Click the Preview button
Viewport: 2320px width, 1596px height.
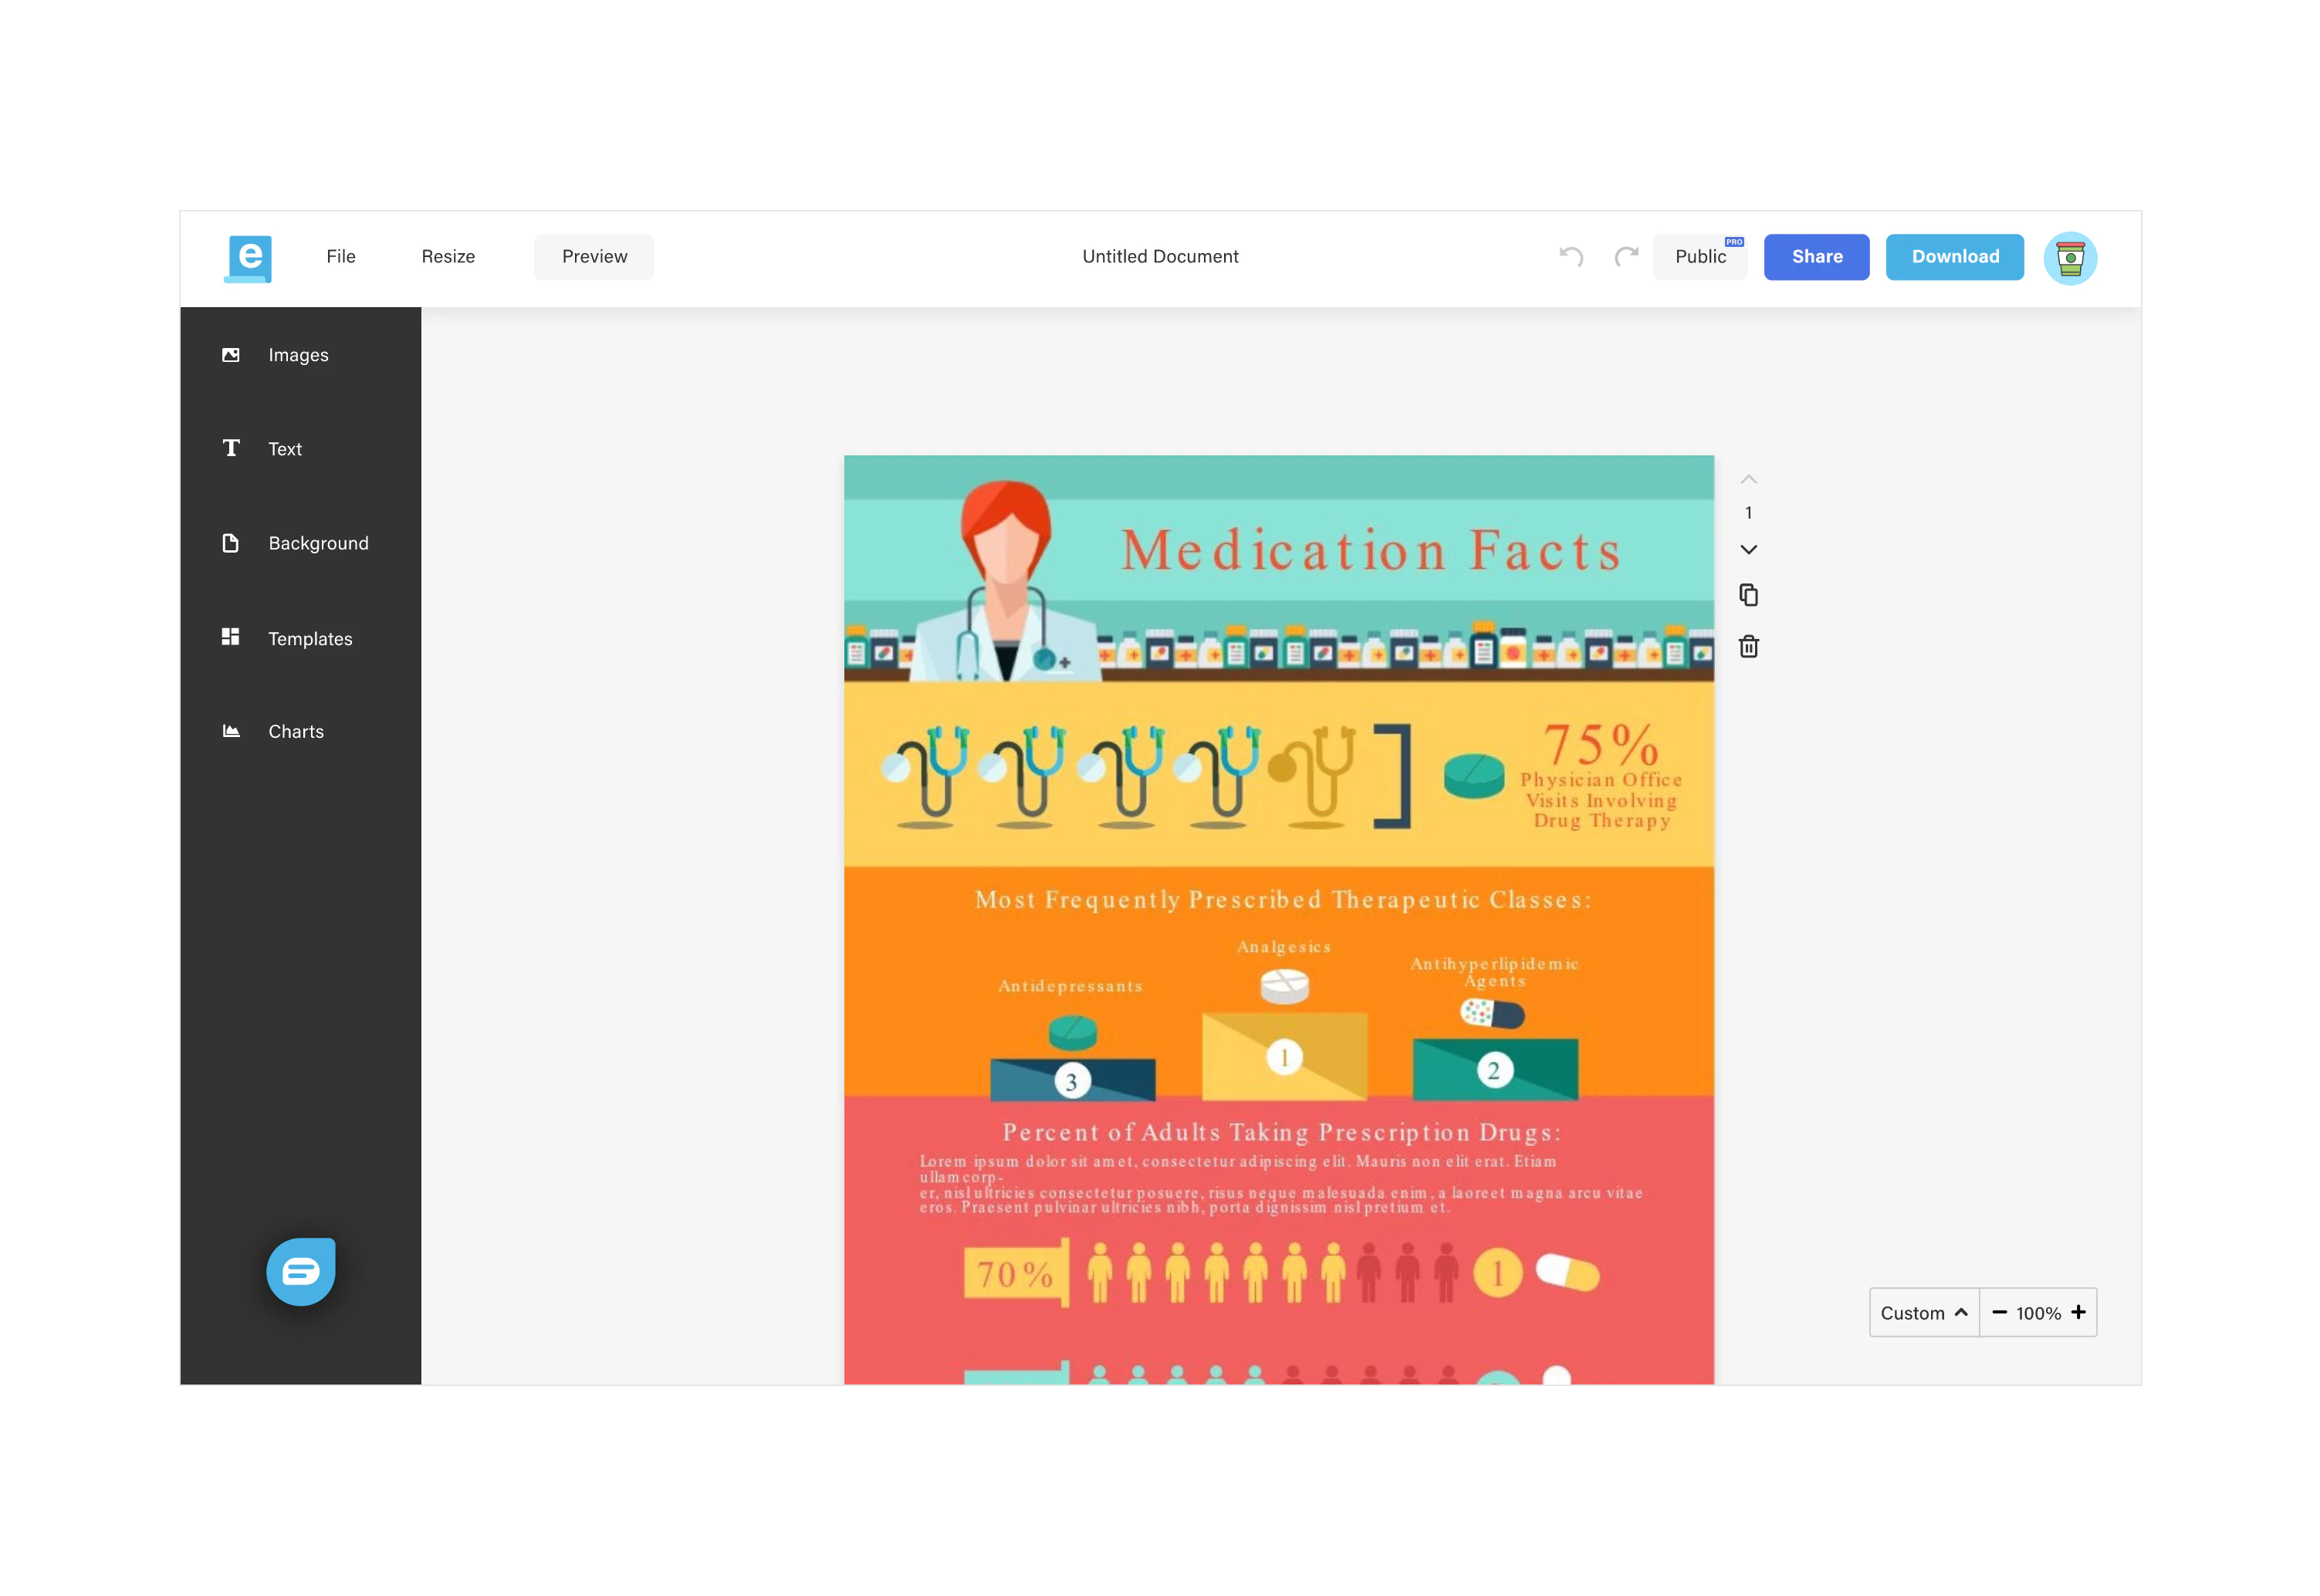[594, 257]
